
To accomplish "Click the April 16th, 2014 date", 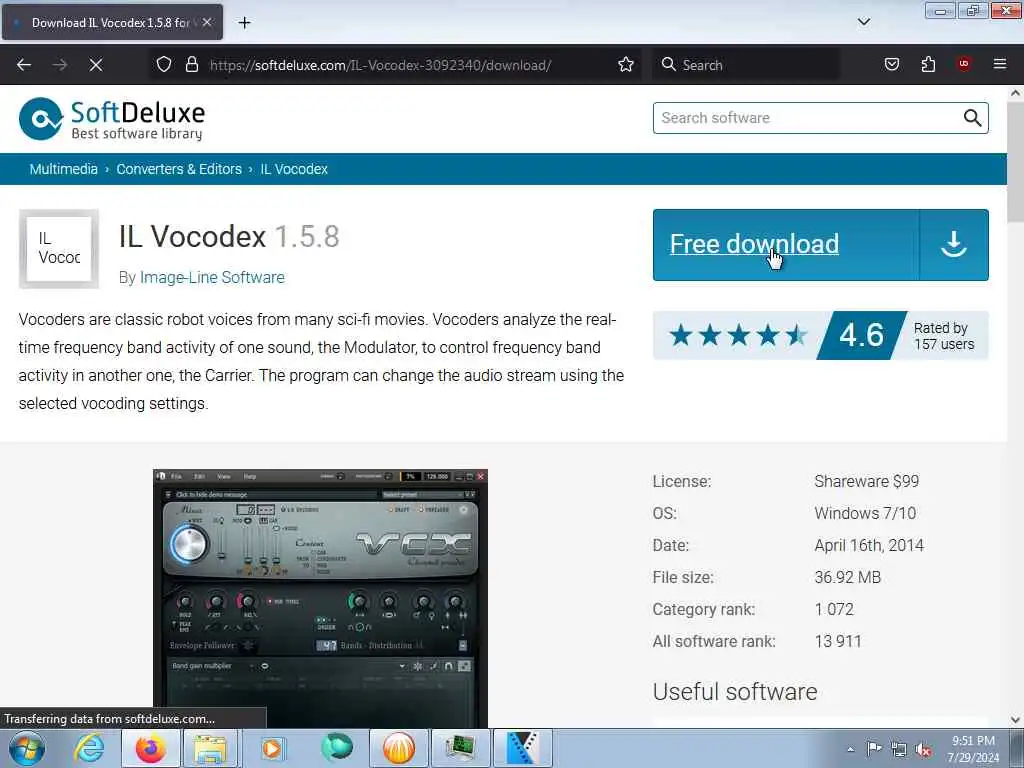I will tap(869, 545).
